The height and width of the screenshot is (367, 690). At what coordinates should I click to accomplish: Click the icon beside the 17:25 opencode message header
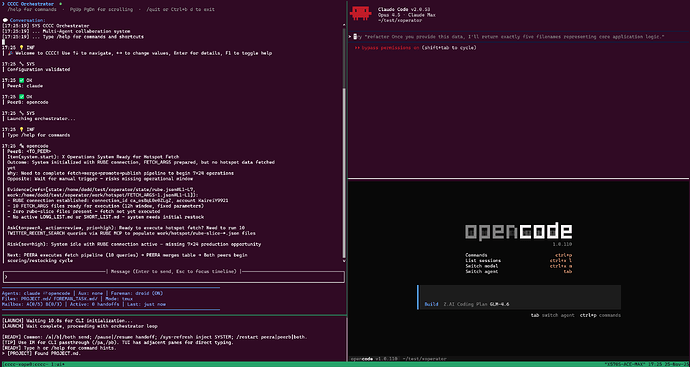click(22, 146)
